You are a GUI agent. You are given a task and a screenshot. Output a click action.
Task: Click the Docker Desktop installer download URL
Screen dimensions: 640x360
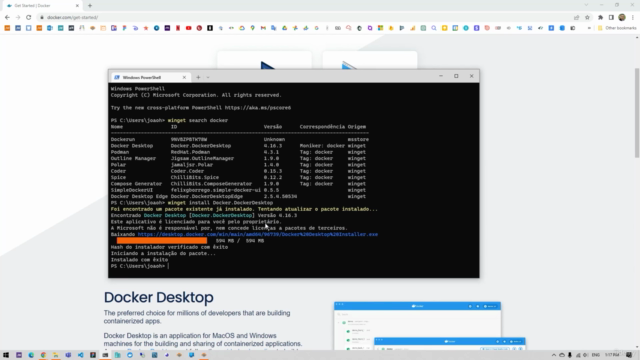258,234
